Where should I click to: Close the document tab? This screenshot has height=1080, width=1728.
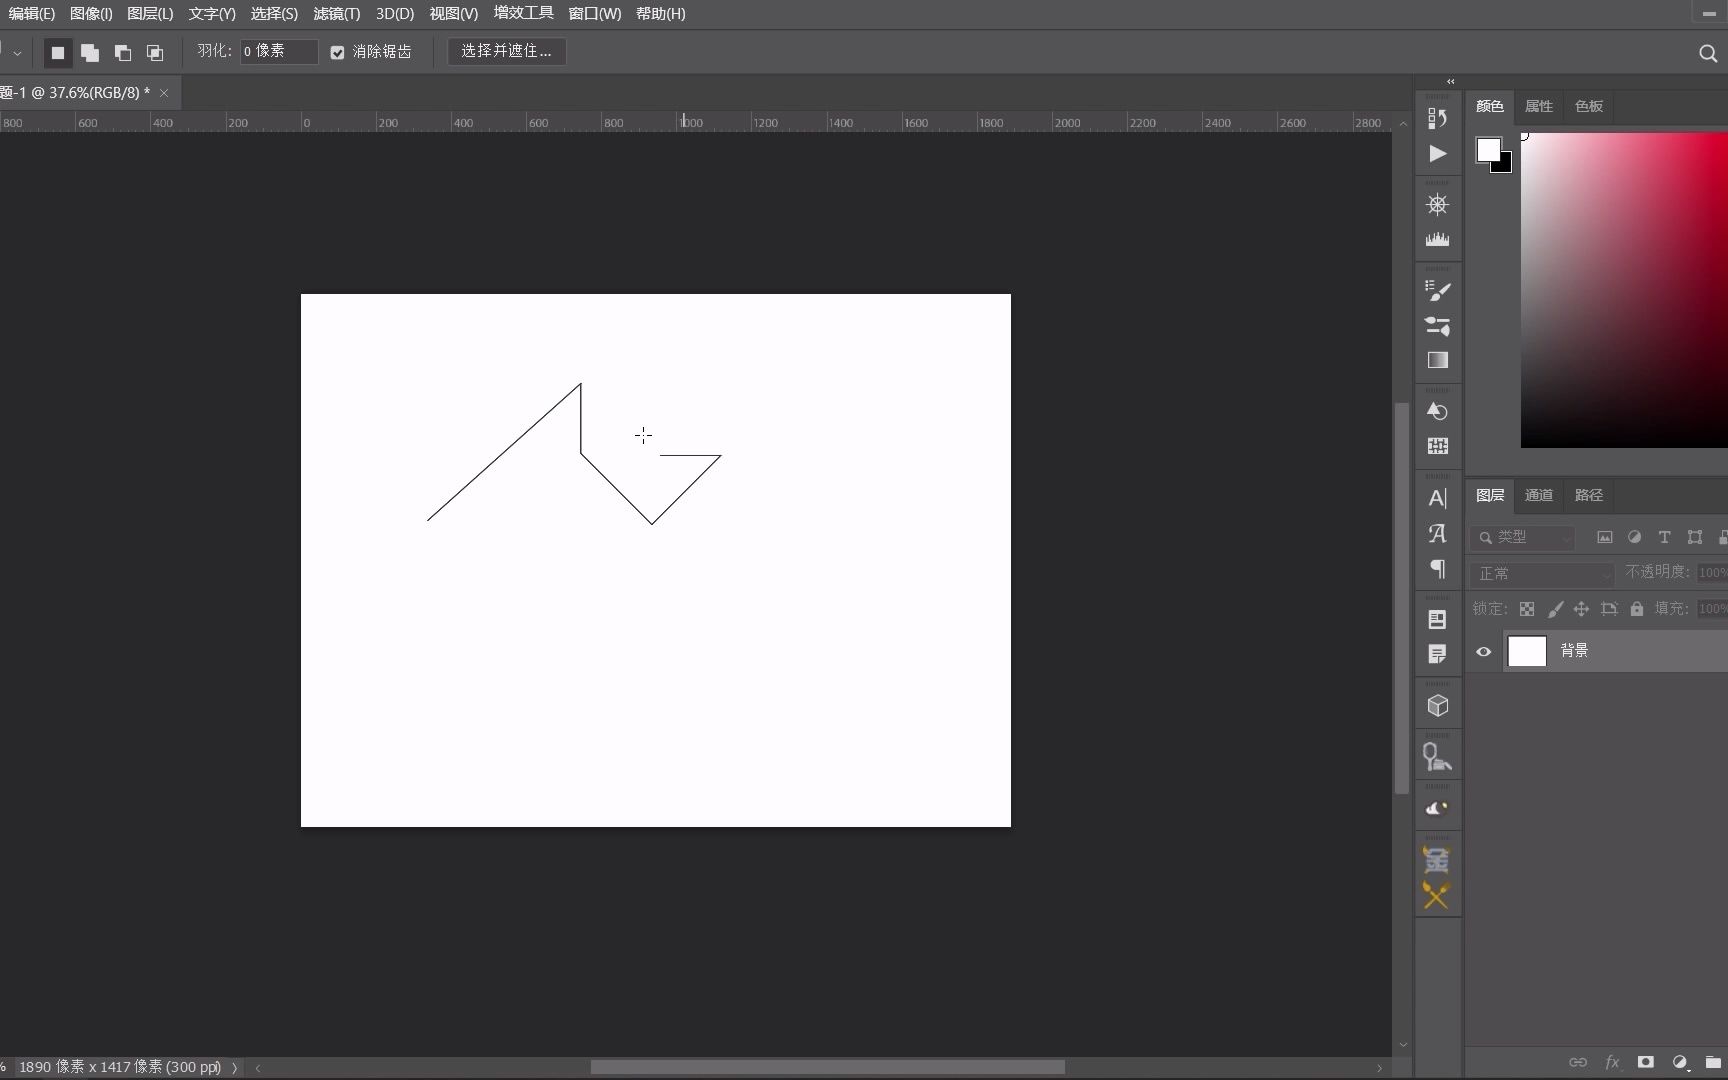pyautogui.click(x=164, y=93)
